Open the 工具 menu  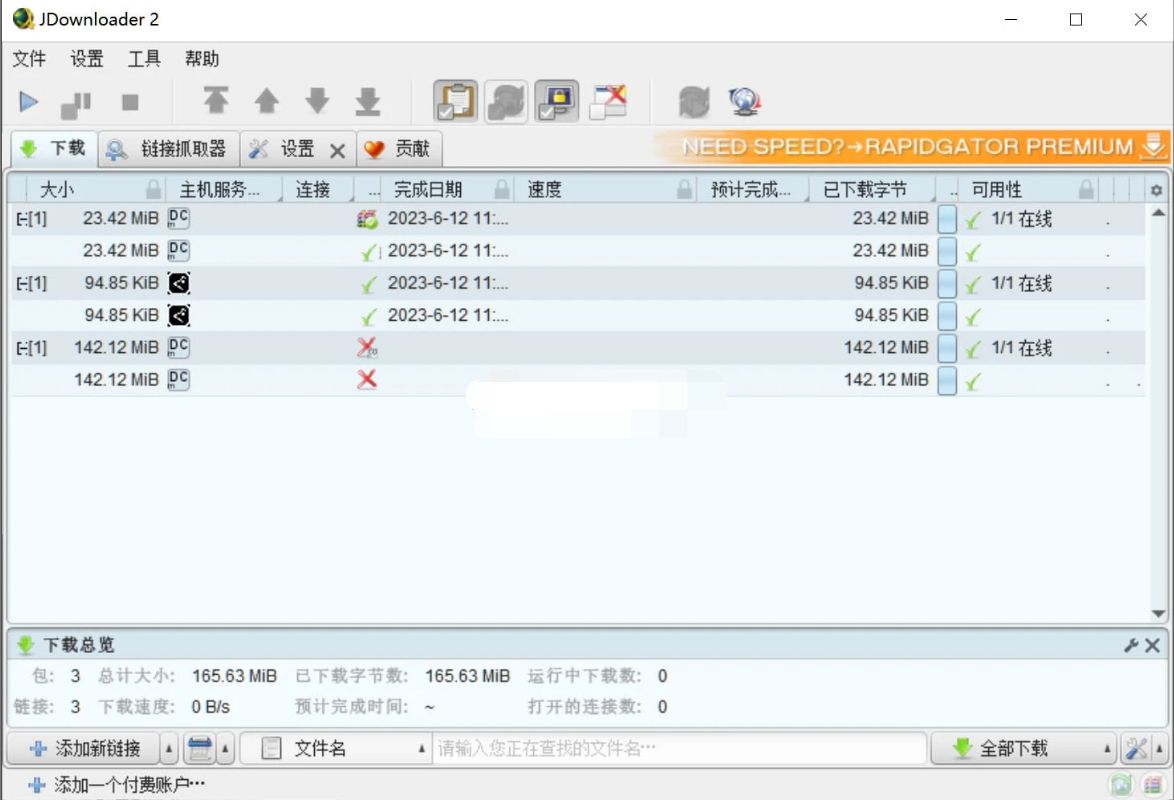(143, 59)
